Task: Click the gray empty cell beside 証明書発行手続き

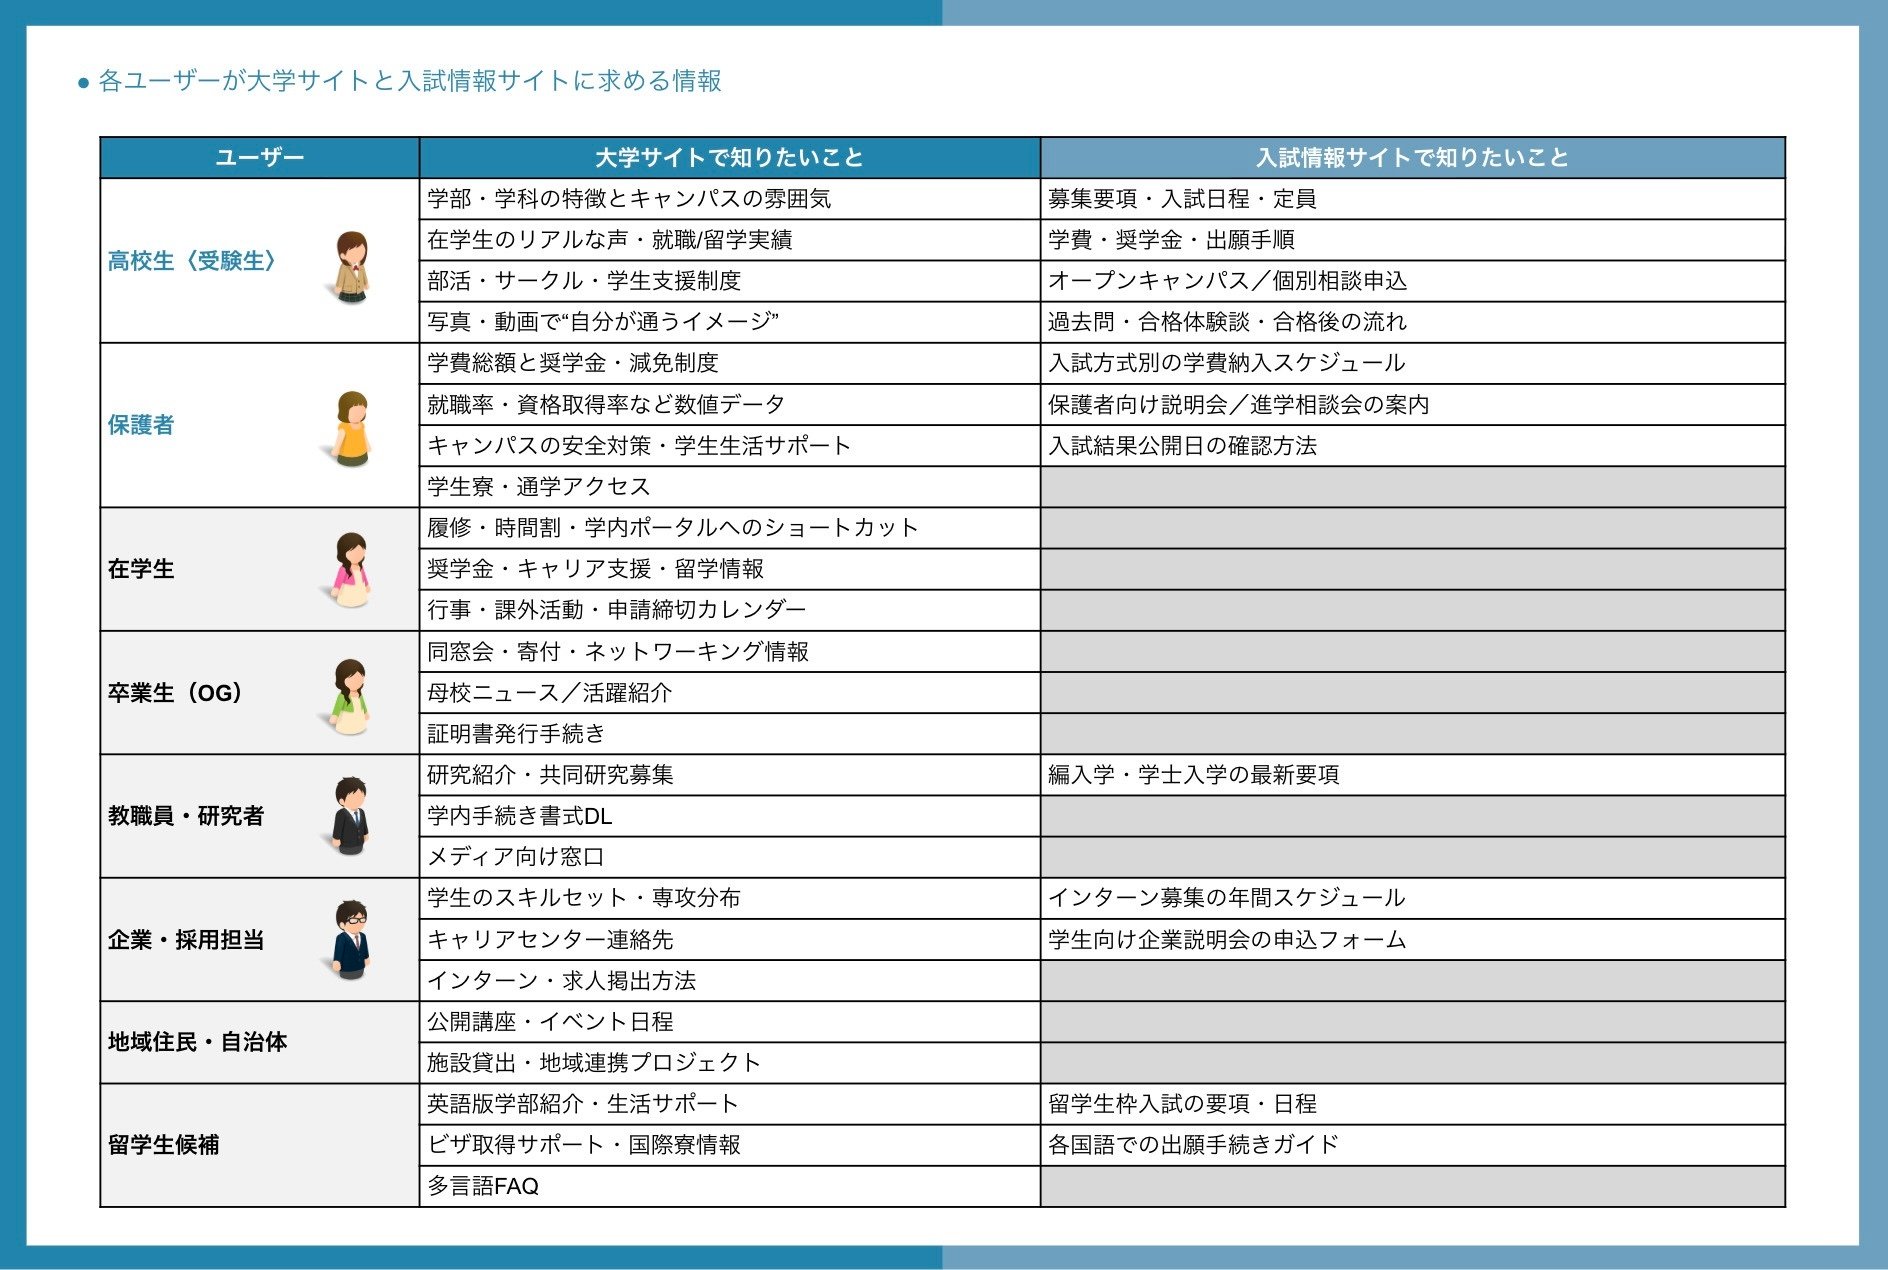Action: tap(1412, 734)
